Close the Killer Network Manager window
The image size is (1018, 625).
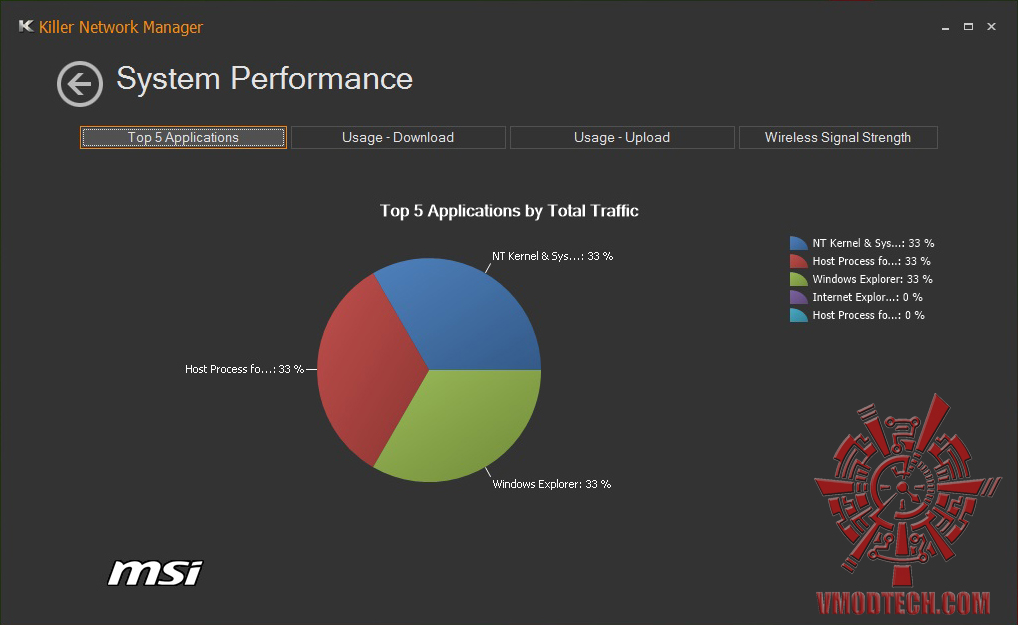[x=991, y=27]
